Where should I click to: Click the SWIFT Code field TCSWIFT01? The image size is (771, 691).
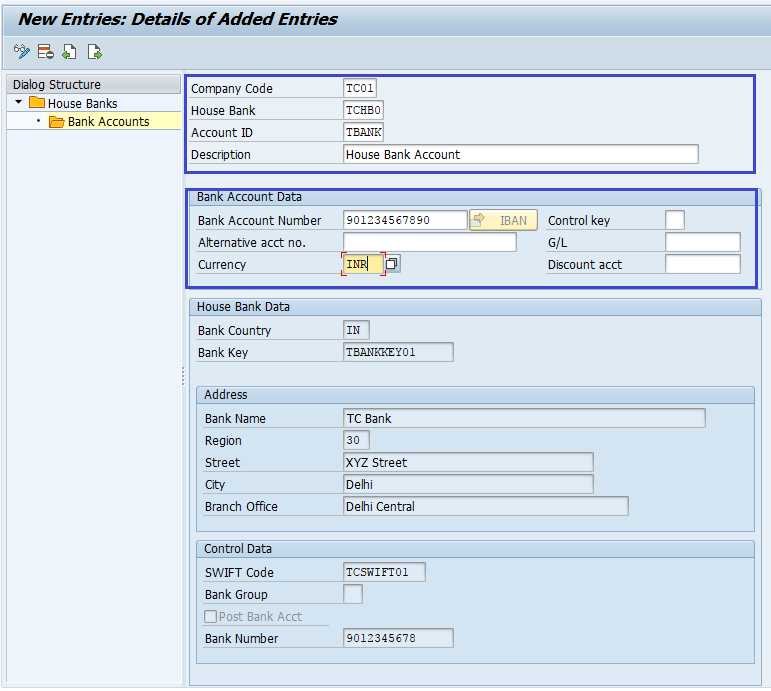tap(384, 572)
